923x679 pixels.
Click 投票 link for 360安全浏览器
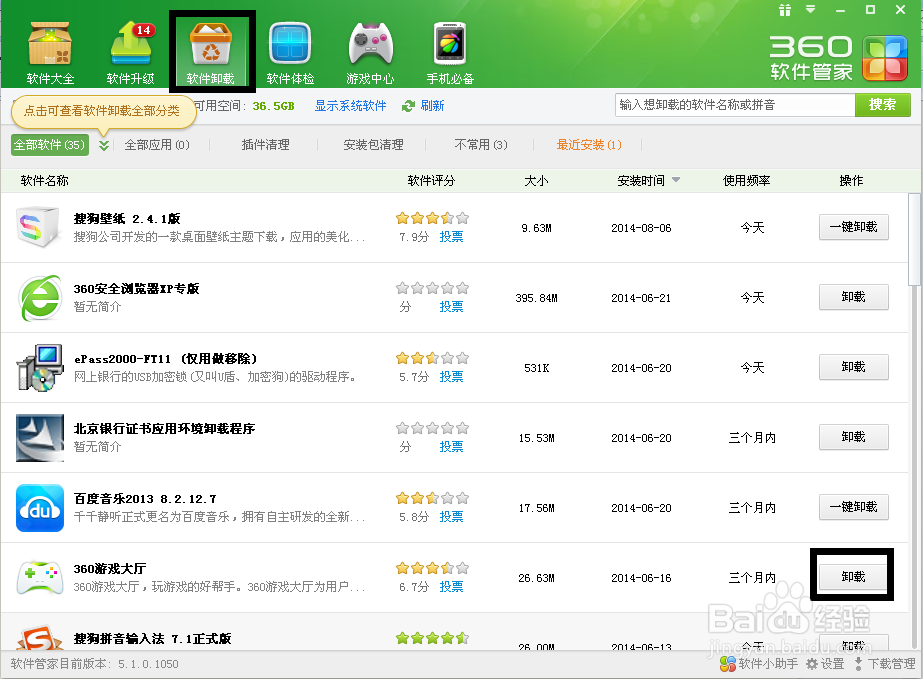click(451, 307)
